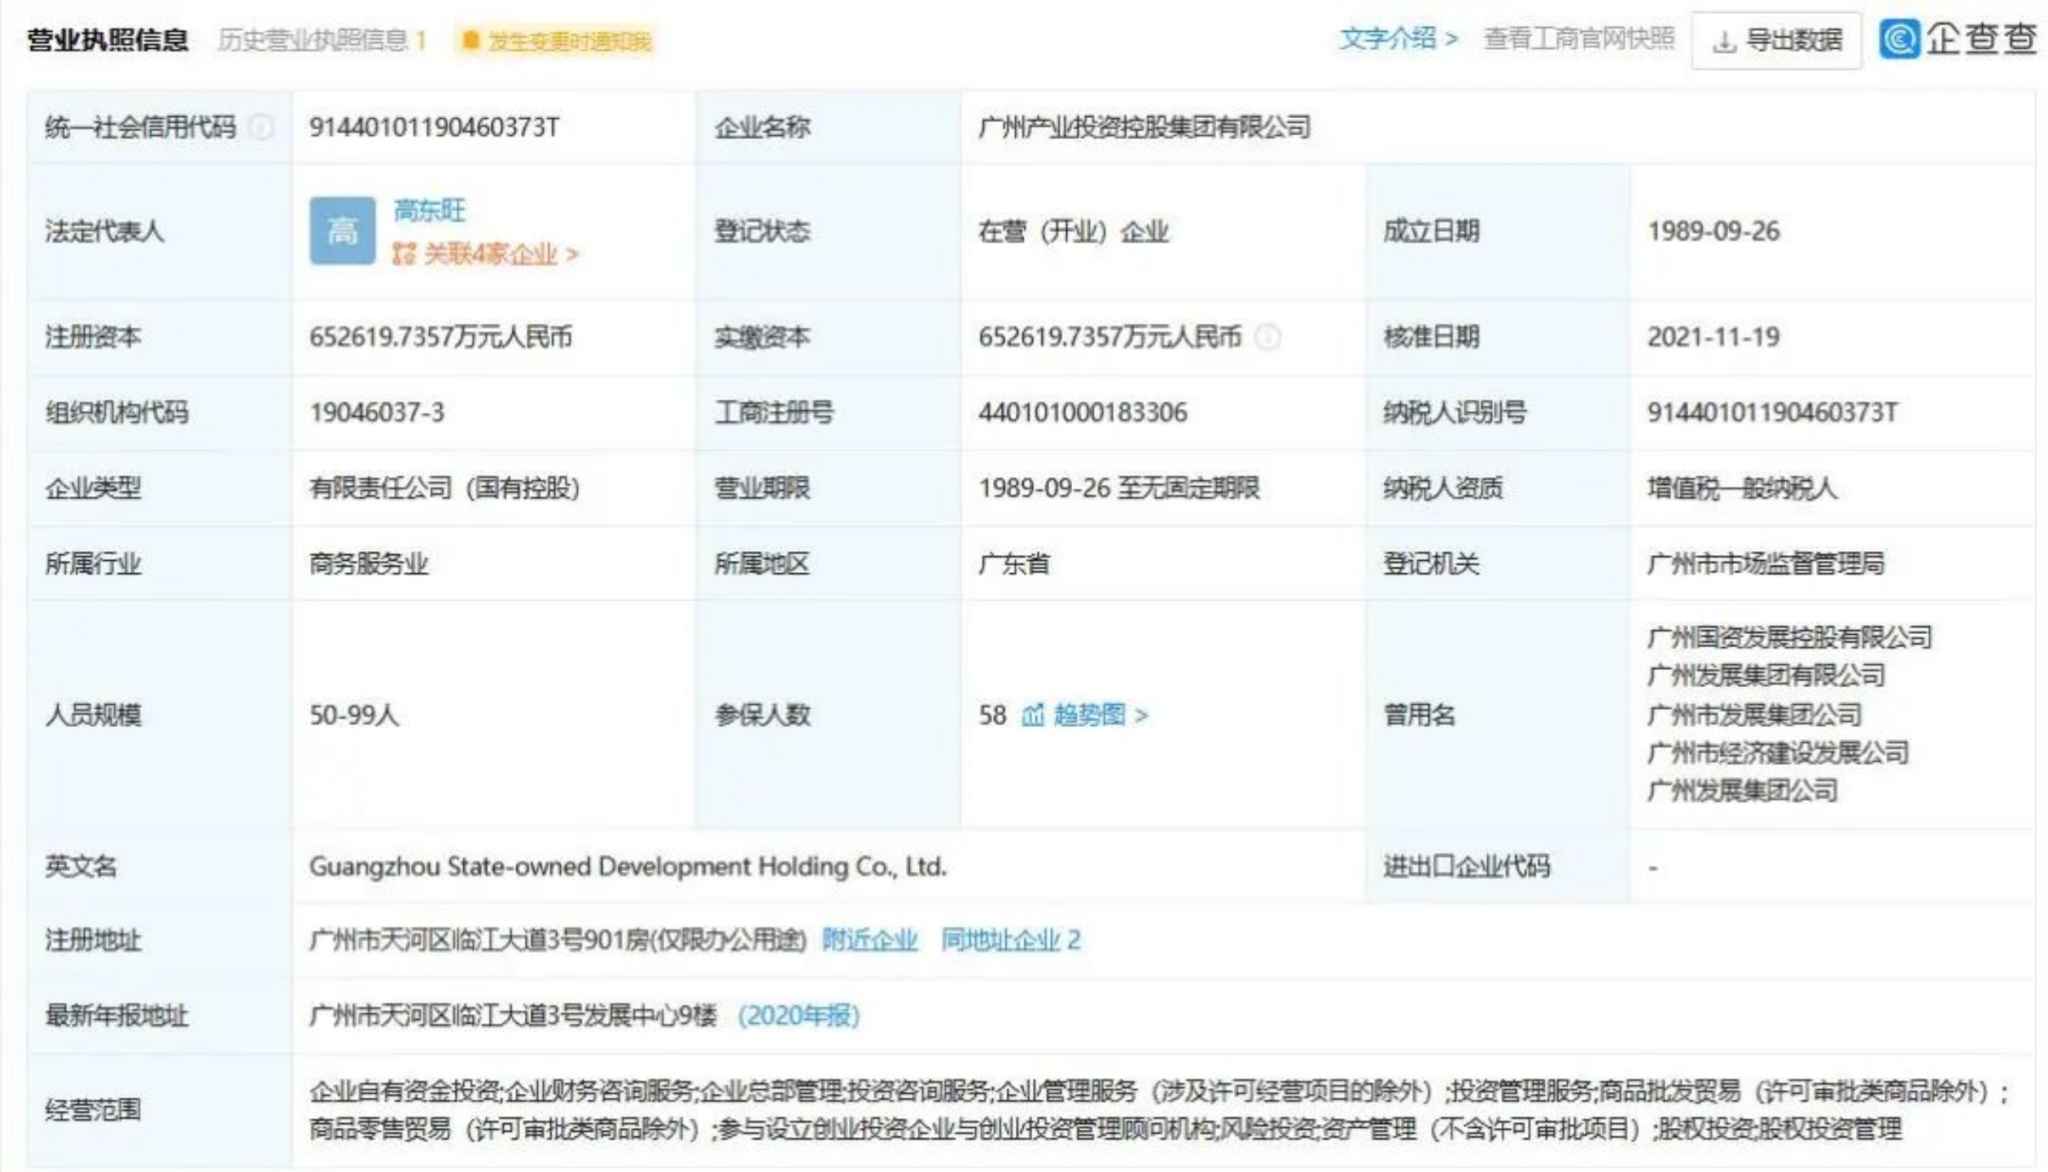Image resolution: width=2048 pixels, height=1172 pixels.
Task: Click the 经营范围 business scope text
Action: click(1158, 1110)
